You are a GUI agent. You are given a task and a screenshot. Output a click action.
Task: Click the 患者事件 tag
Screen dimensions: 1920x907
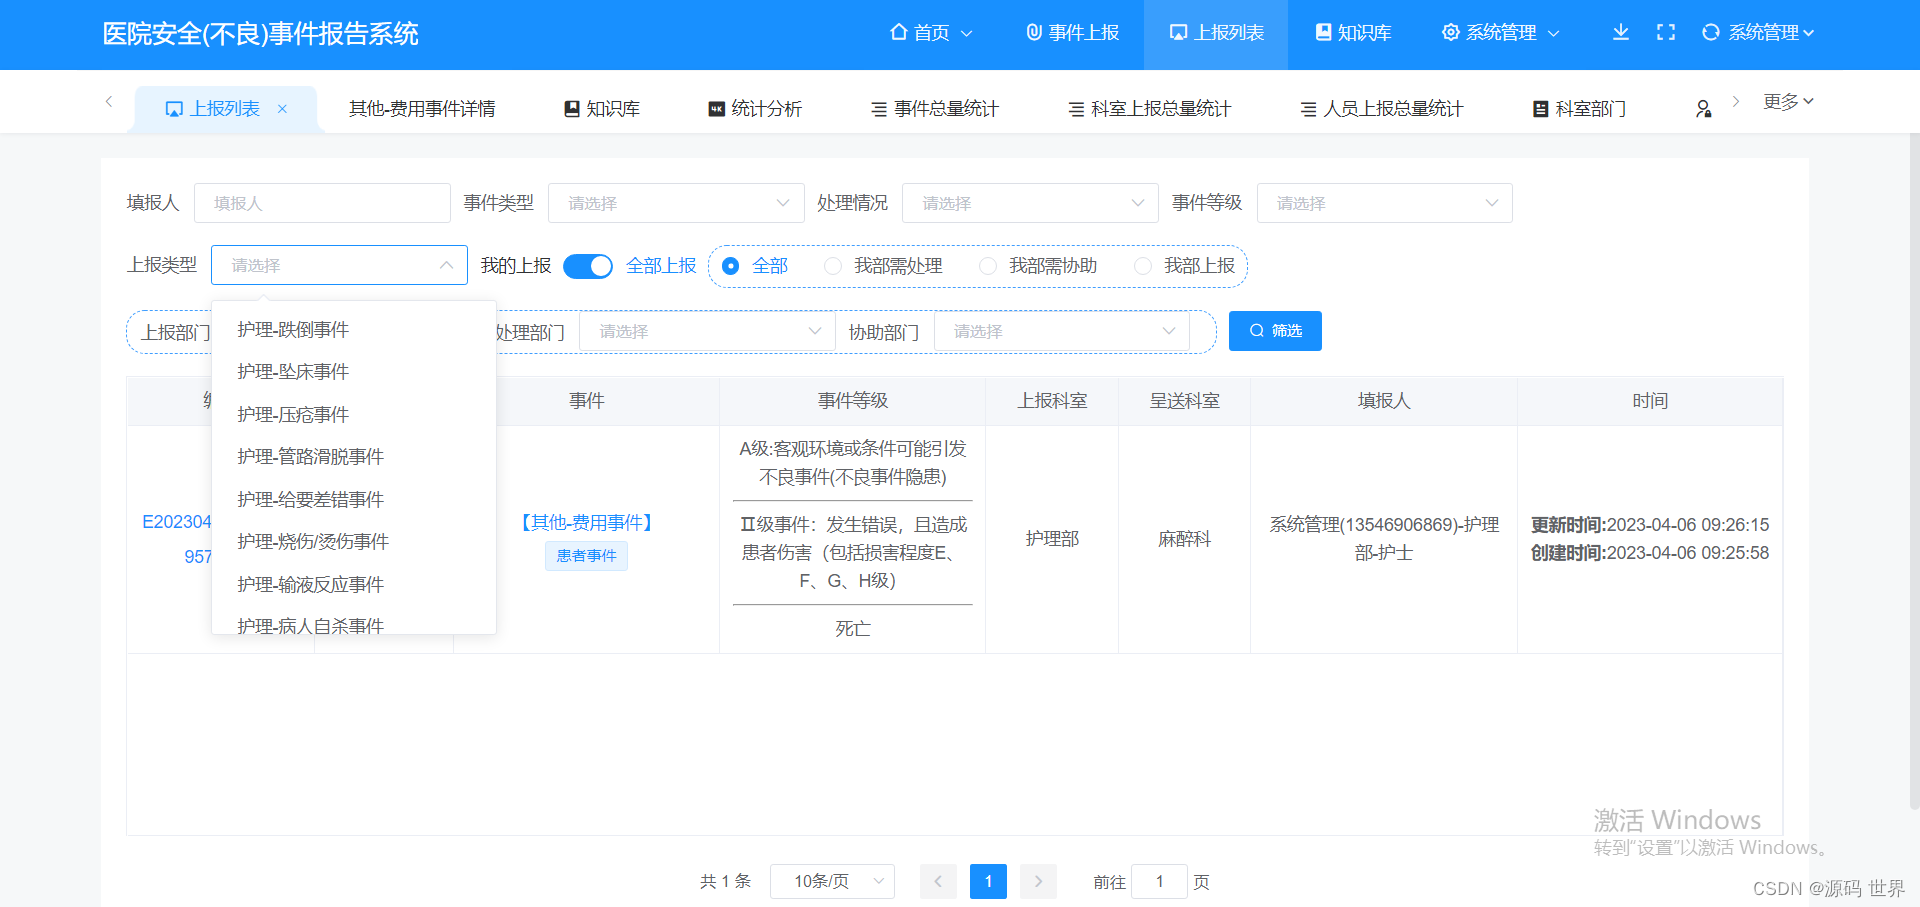point(586,555)
